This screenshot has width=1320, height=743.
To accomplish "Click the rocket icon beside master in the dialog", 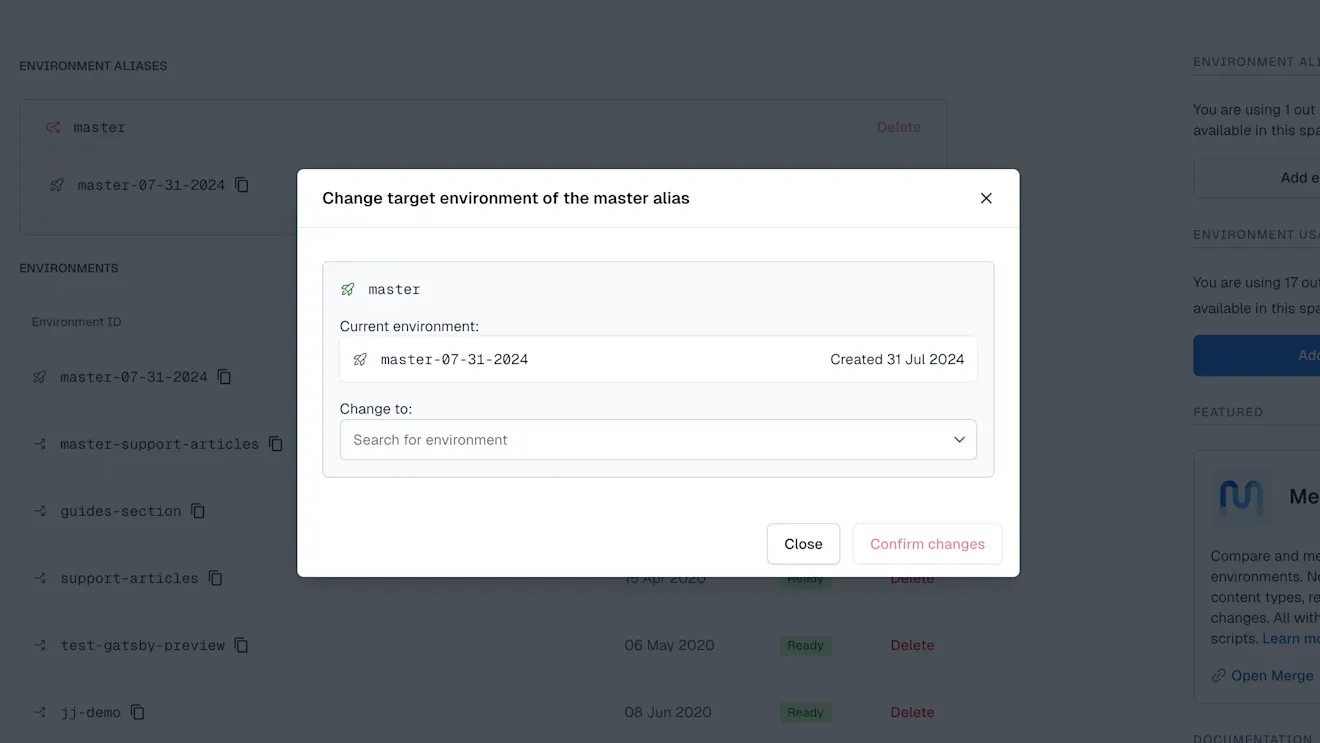I will point(348,289).
